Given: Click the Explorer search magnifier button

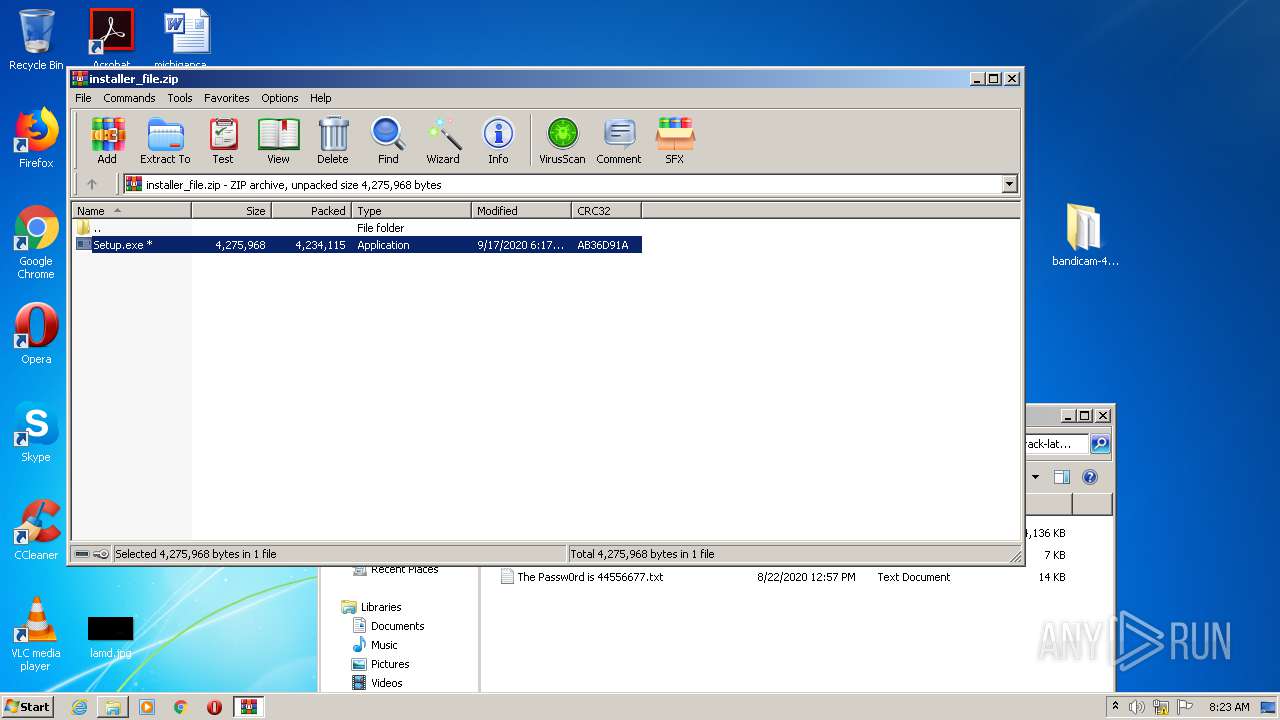Looking at the screenshot, I should (1100, 443).
